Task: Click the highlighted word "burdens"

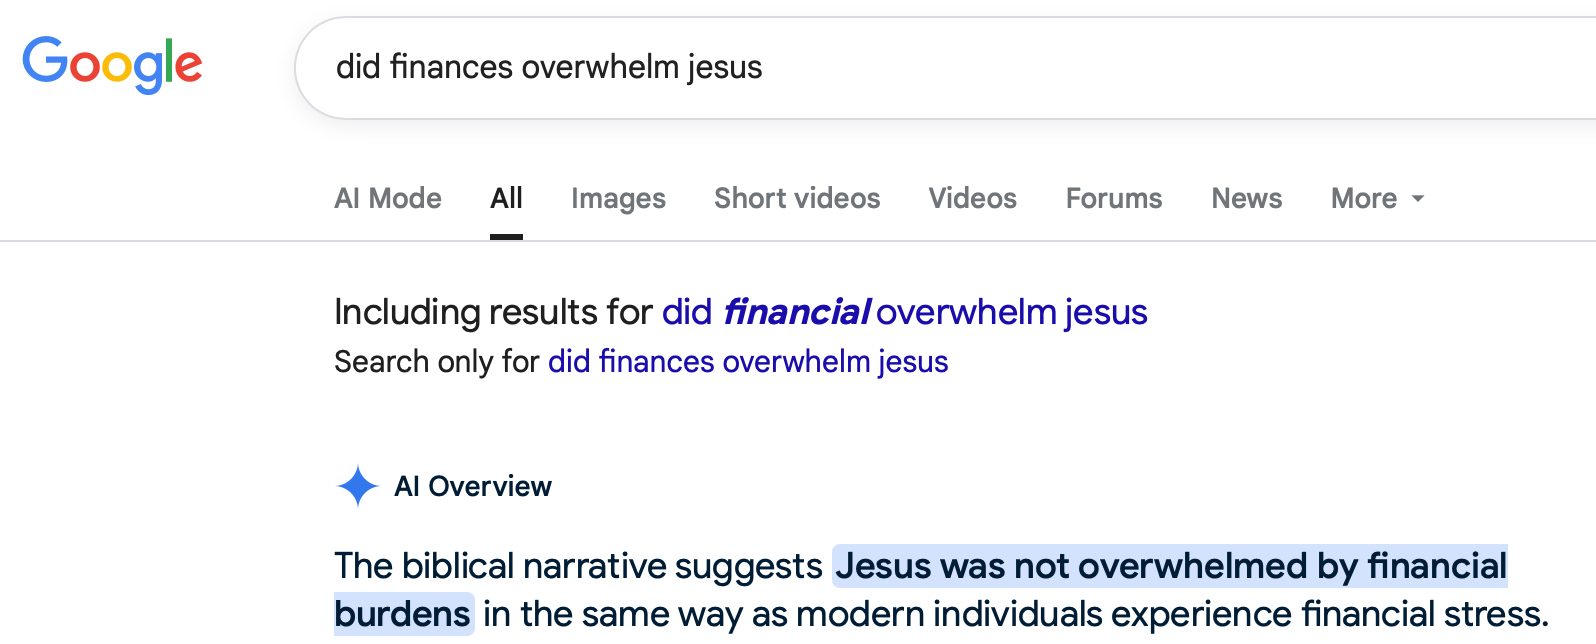Action: click(x=403, y=614)
